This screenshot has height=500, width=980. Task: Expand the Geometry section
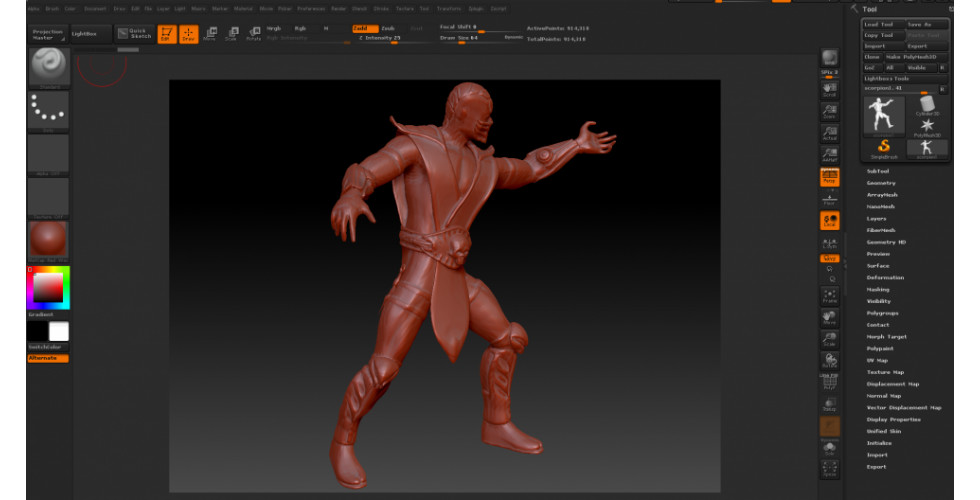(881, 183)
